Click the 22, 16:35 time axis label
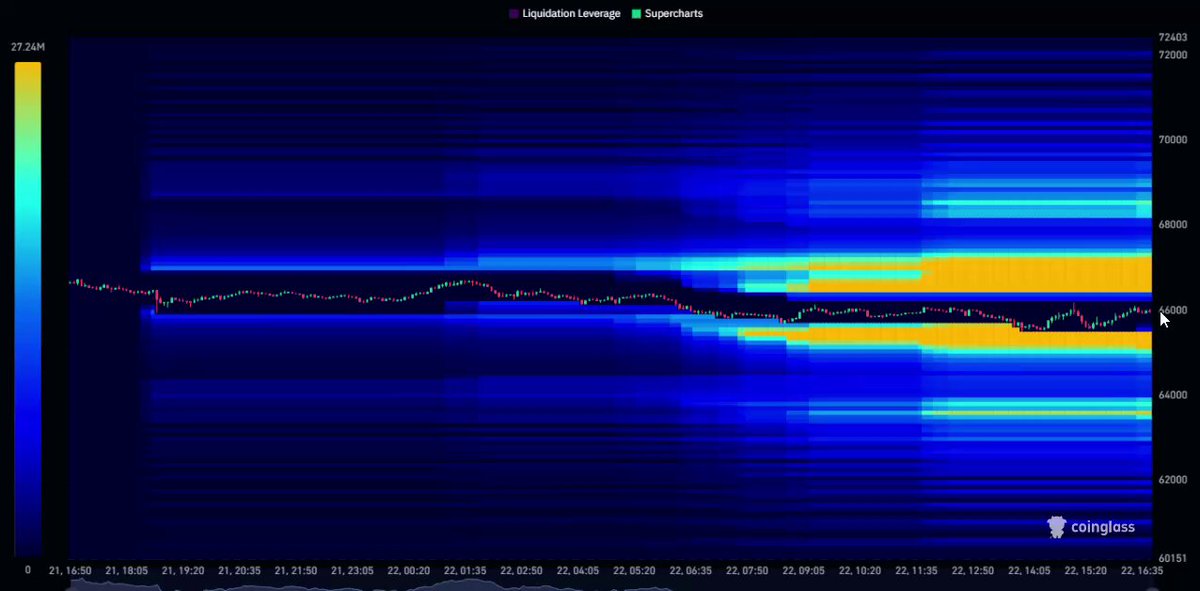The image size is (1200, 591). [x=1141, y=570]
